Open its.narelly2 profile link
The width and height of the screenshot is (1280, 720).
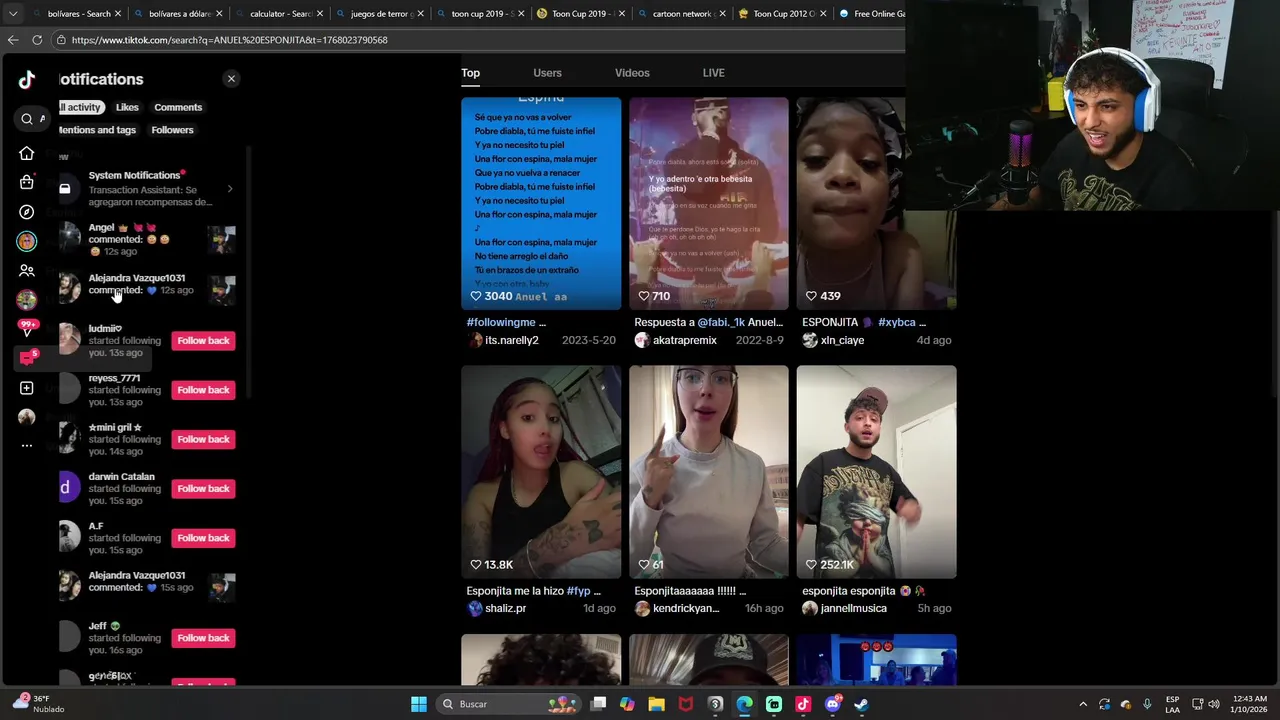[x=512, y=340]
